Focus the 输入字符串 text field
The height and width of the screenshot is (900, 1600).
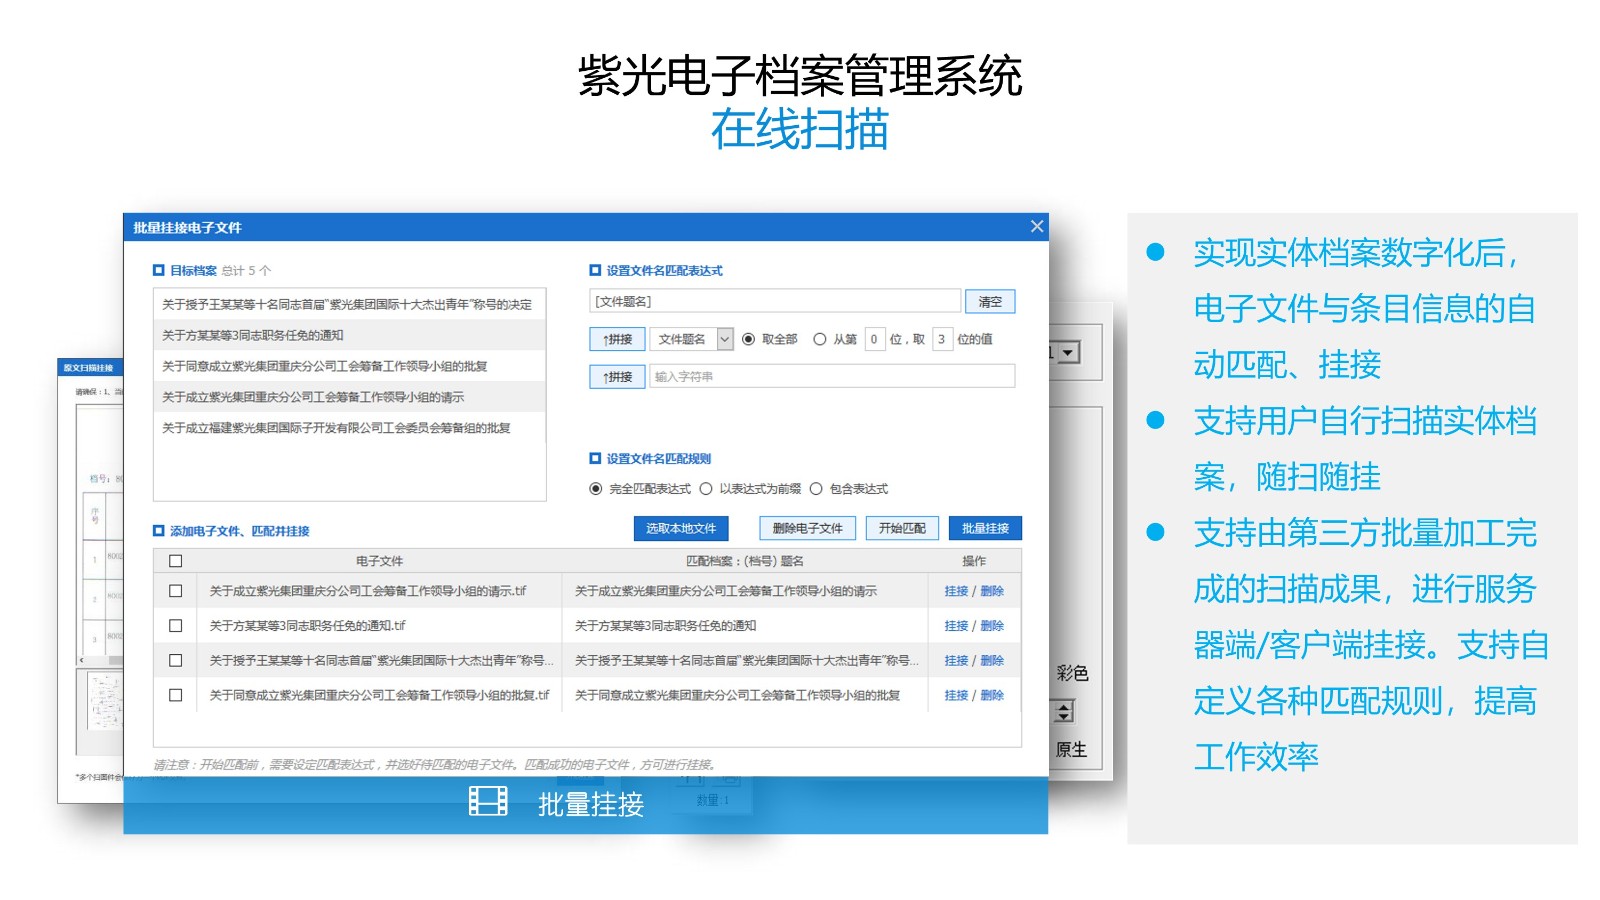(832, 377)
